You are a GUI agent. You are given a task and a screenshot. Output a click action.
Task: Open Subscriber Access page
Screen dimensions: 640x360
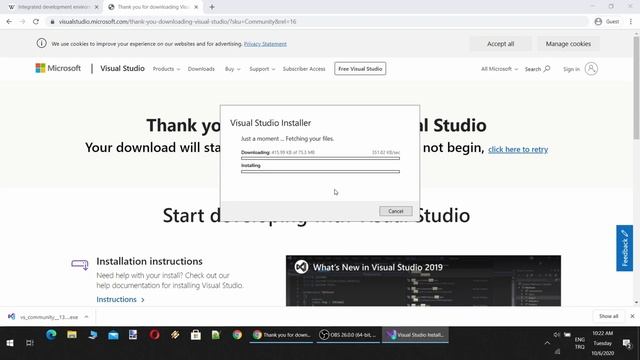point(304,69)
